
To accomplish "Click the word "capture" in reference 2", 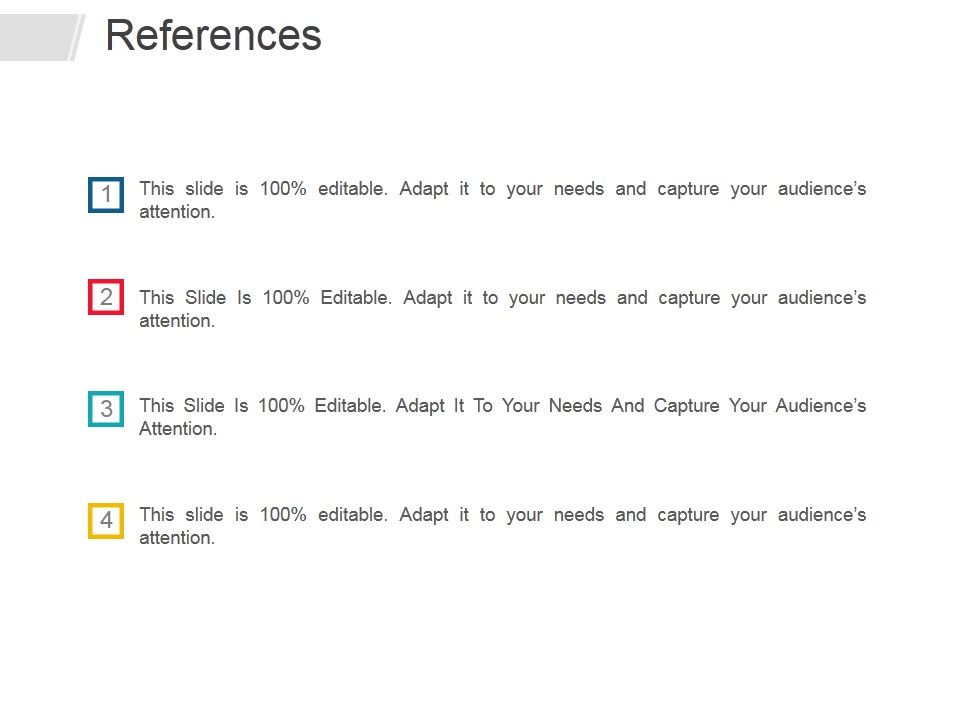I will (x=690, y=298).
